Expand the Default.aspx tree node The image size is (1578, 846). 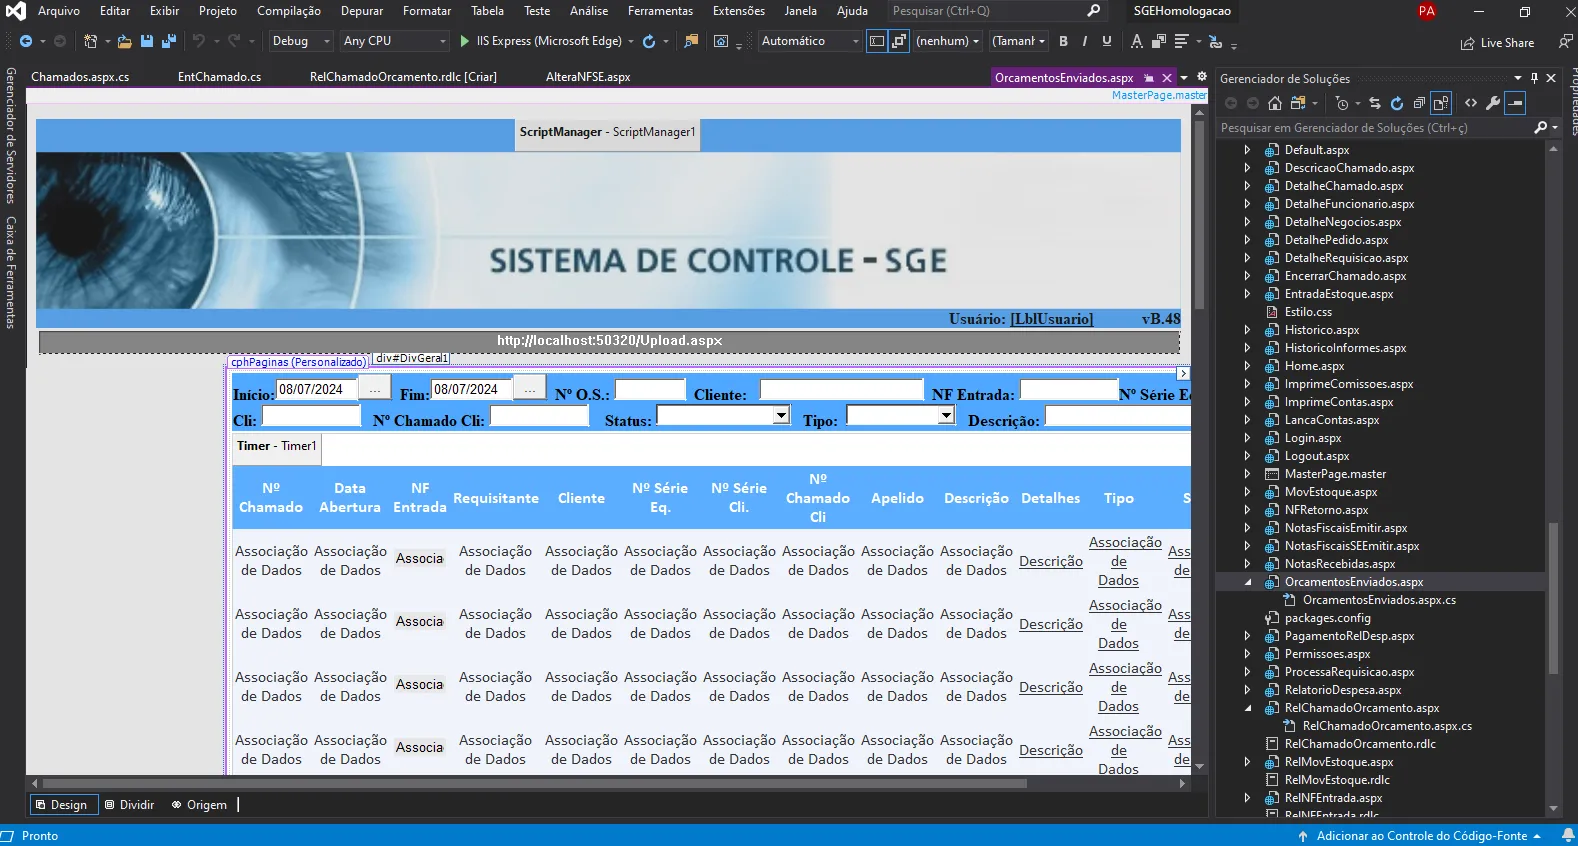[x=1247, y=150]
